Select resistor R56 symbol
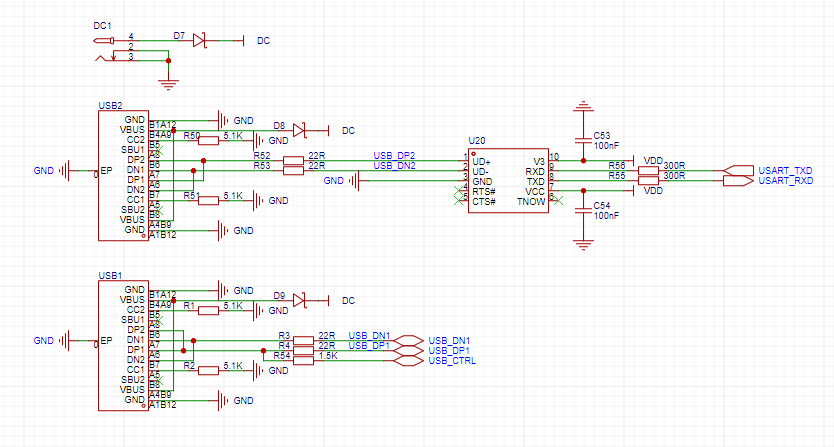The image size is (834, 447). [648, 170]
